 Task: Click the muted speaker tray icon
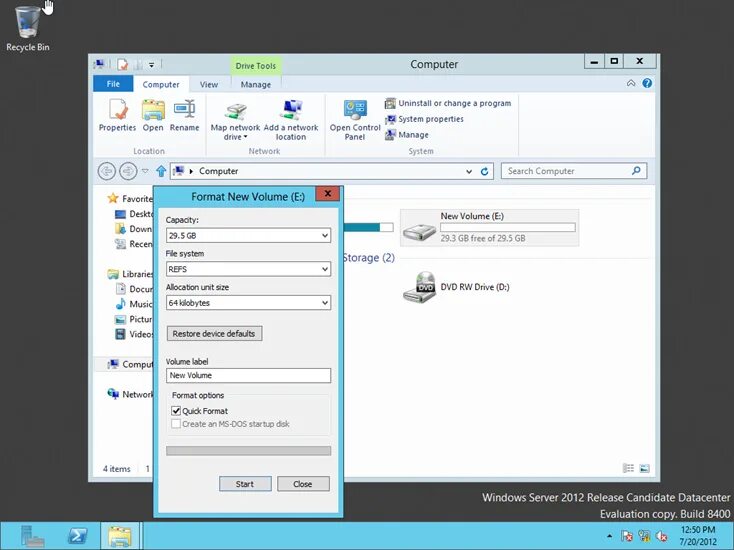click(x=661, y=536)
